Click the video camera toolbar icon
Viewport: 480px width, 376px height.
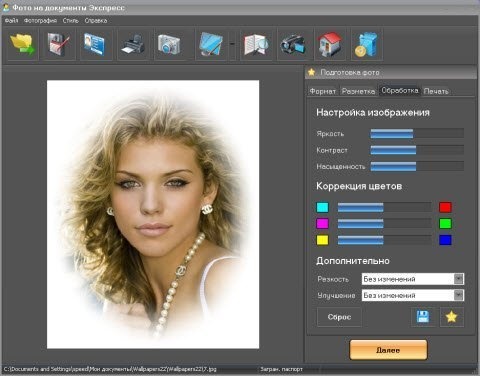tap(293, 44)
